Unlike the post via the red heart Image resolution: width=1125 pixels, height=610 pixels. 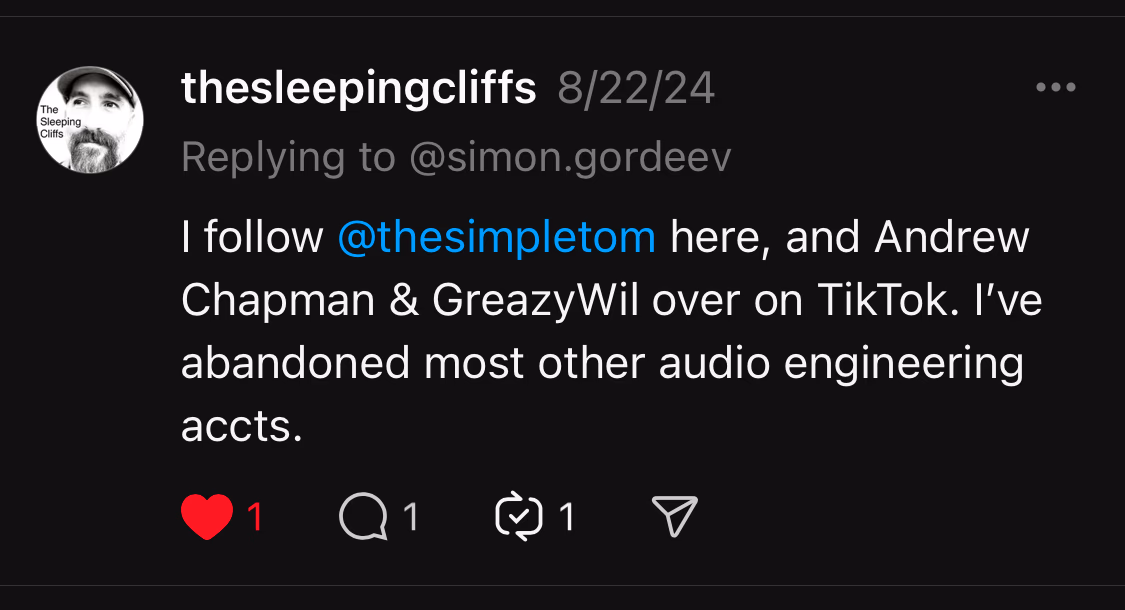tap(207, 516)
